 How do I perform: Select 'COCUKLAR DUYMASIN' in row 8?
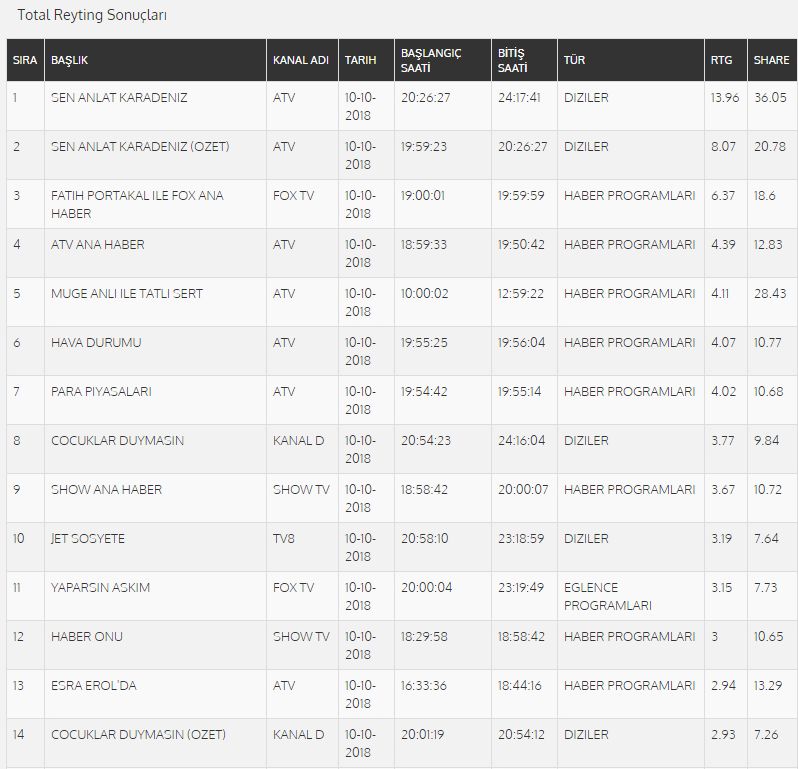(x=118, y=441)
